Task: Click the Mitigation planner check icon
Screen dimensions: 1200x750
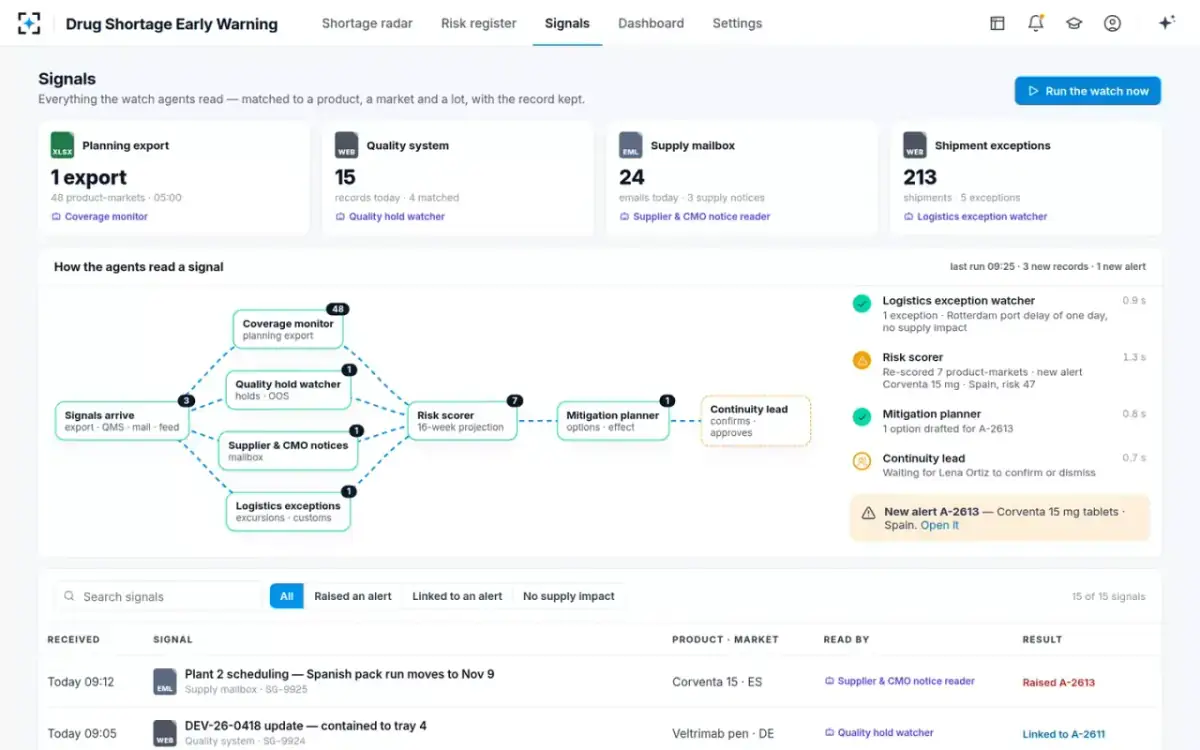Action: [861, 417]
